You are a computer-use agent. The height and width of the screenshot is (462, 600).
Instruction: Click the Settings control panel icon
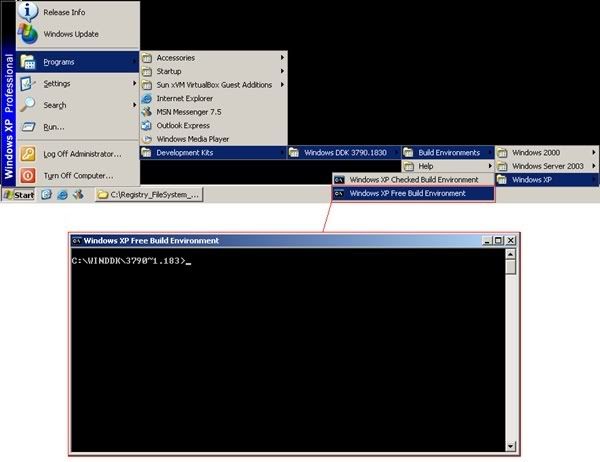[28, 83]
